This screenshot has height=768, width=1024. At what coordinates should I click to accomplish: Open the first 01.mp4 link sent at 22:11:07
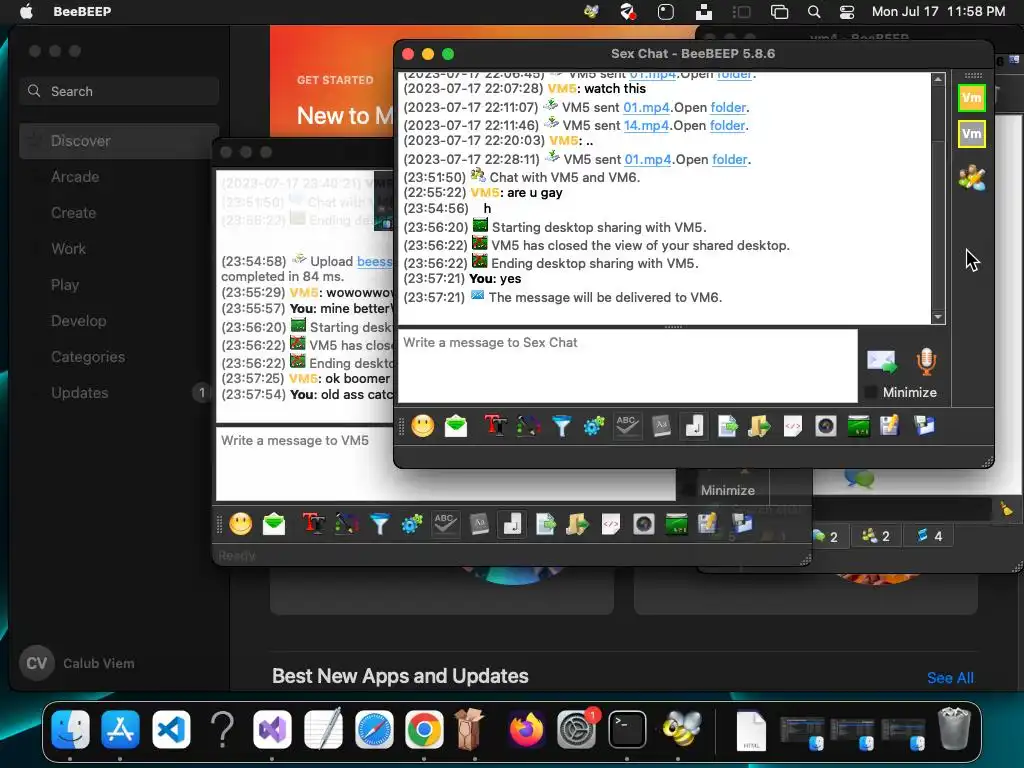pos(646,107)
